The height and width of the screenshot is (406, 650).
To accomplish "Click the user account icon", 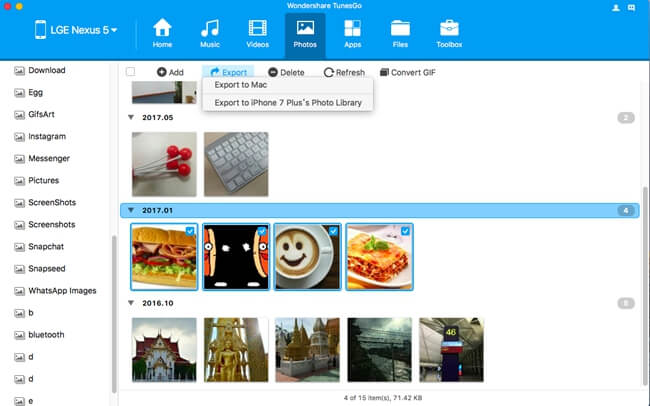I will click(x=616, y=7).
